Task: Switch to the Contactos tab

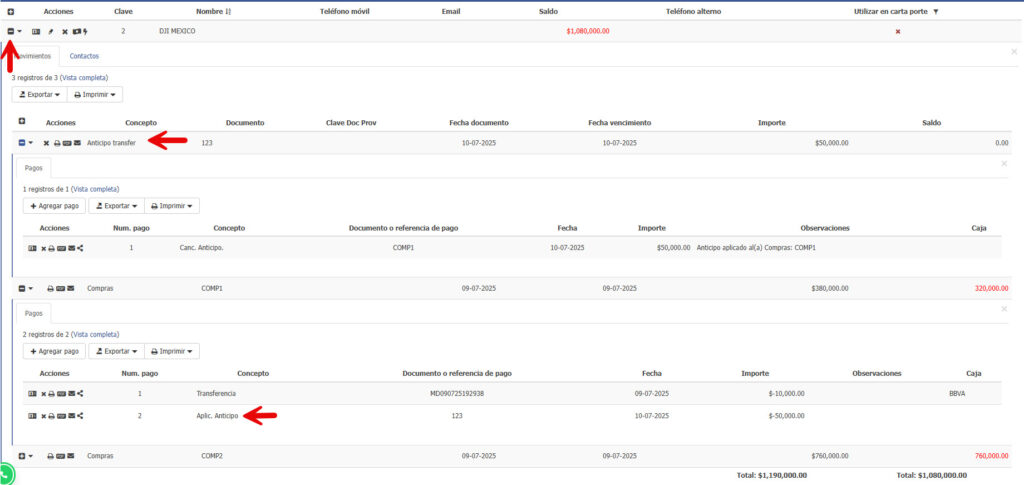Action: [x=84, y=56]
